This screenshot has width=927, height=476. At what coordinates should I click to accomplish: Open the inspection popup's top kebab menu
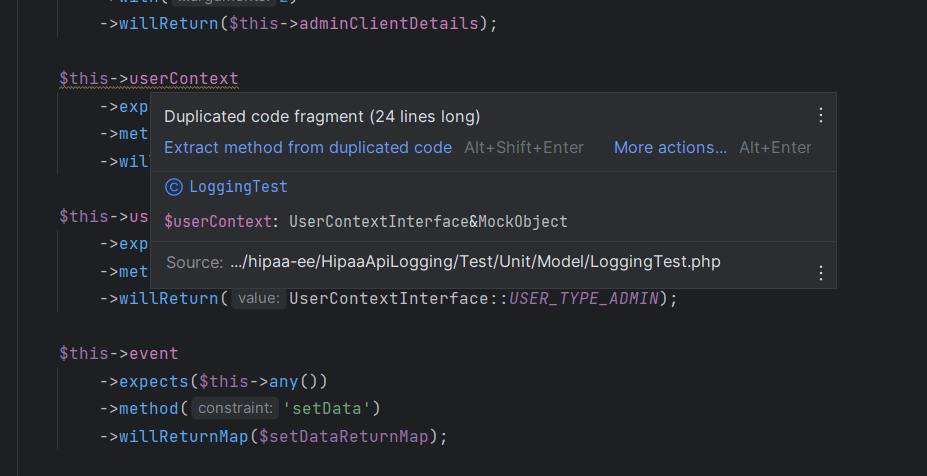[x=821, y=115]
